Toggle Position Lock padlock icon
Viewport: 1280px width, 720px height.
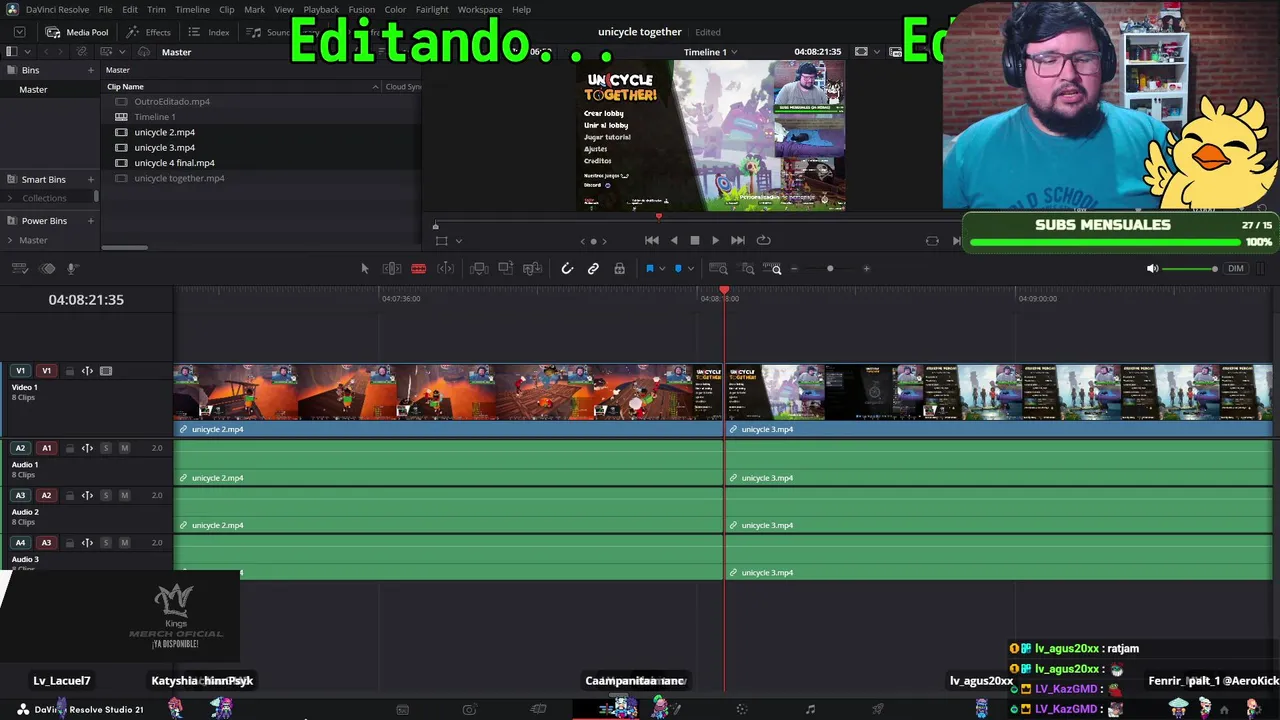(x=620, y=268)
